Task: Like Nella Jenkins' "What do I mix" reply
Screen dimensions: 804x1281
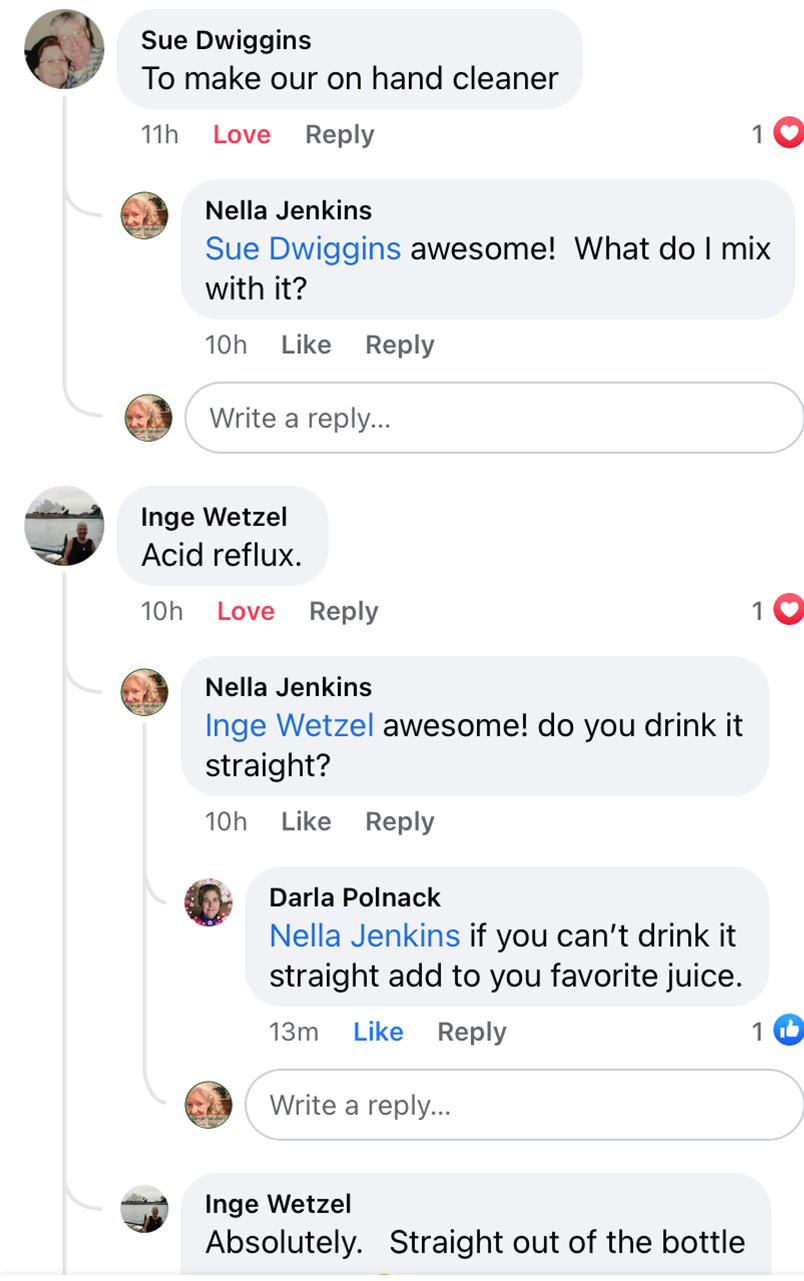Action: click(306, 345)
